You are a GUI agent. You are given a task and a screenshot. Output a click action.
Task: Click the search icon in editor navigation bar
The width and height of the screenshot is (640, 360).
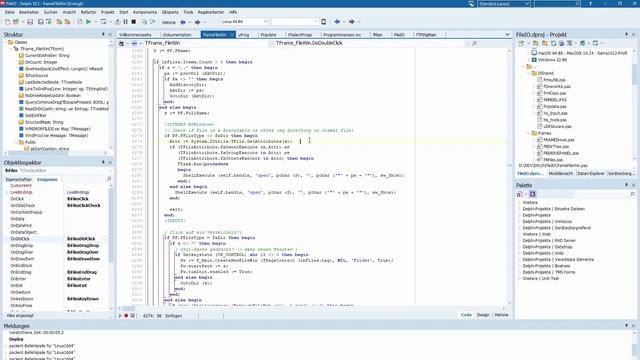(x=474, y=43)
